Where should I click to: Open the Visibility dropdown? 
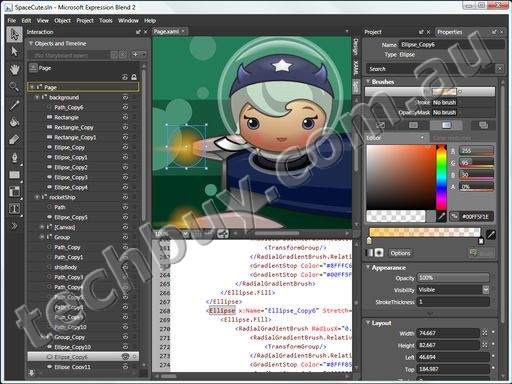click(x=486, y=290)
